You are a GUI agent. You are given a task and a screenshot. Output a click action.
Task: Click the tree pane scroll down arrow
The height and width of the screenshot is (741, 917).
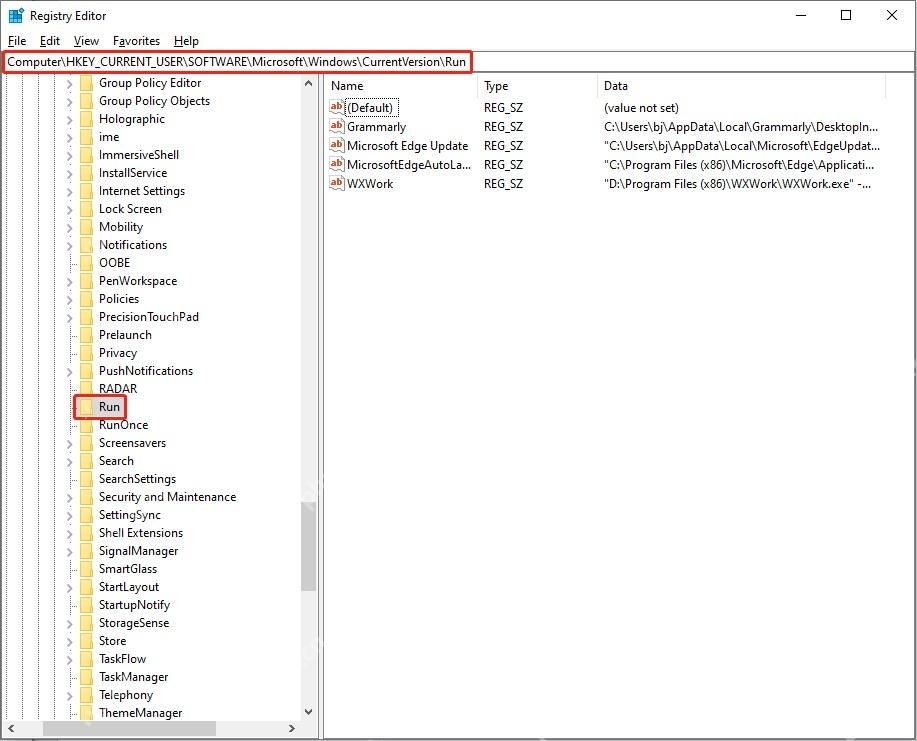tap(309, 712)
